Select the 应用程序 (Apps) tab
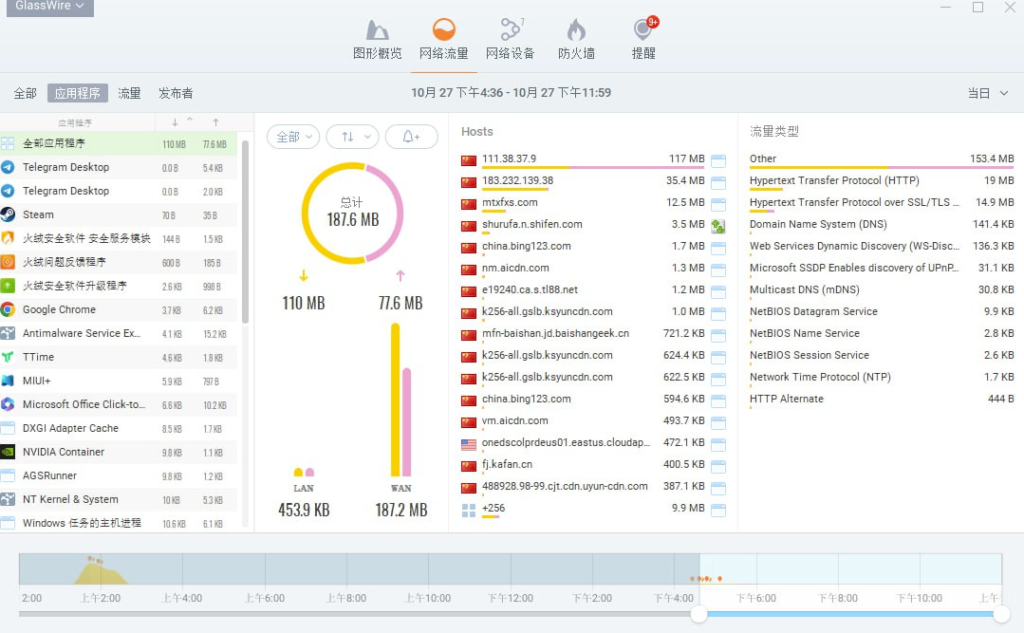 point(77,92)
